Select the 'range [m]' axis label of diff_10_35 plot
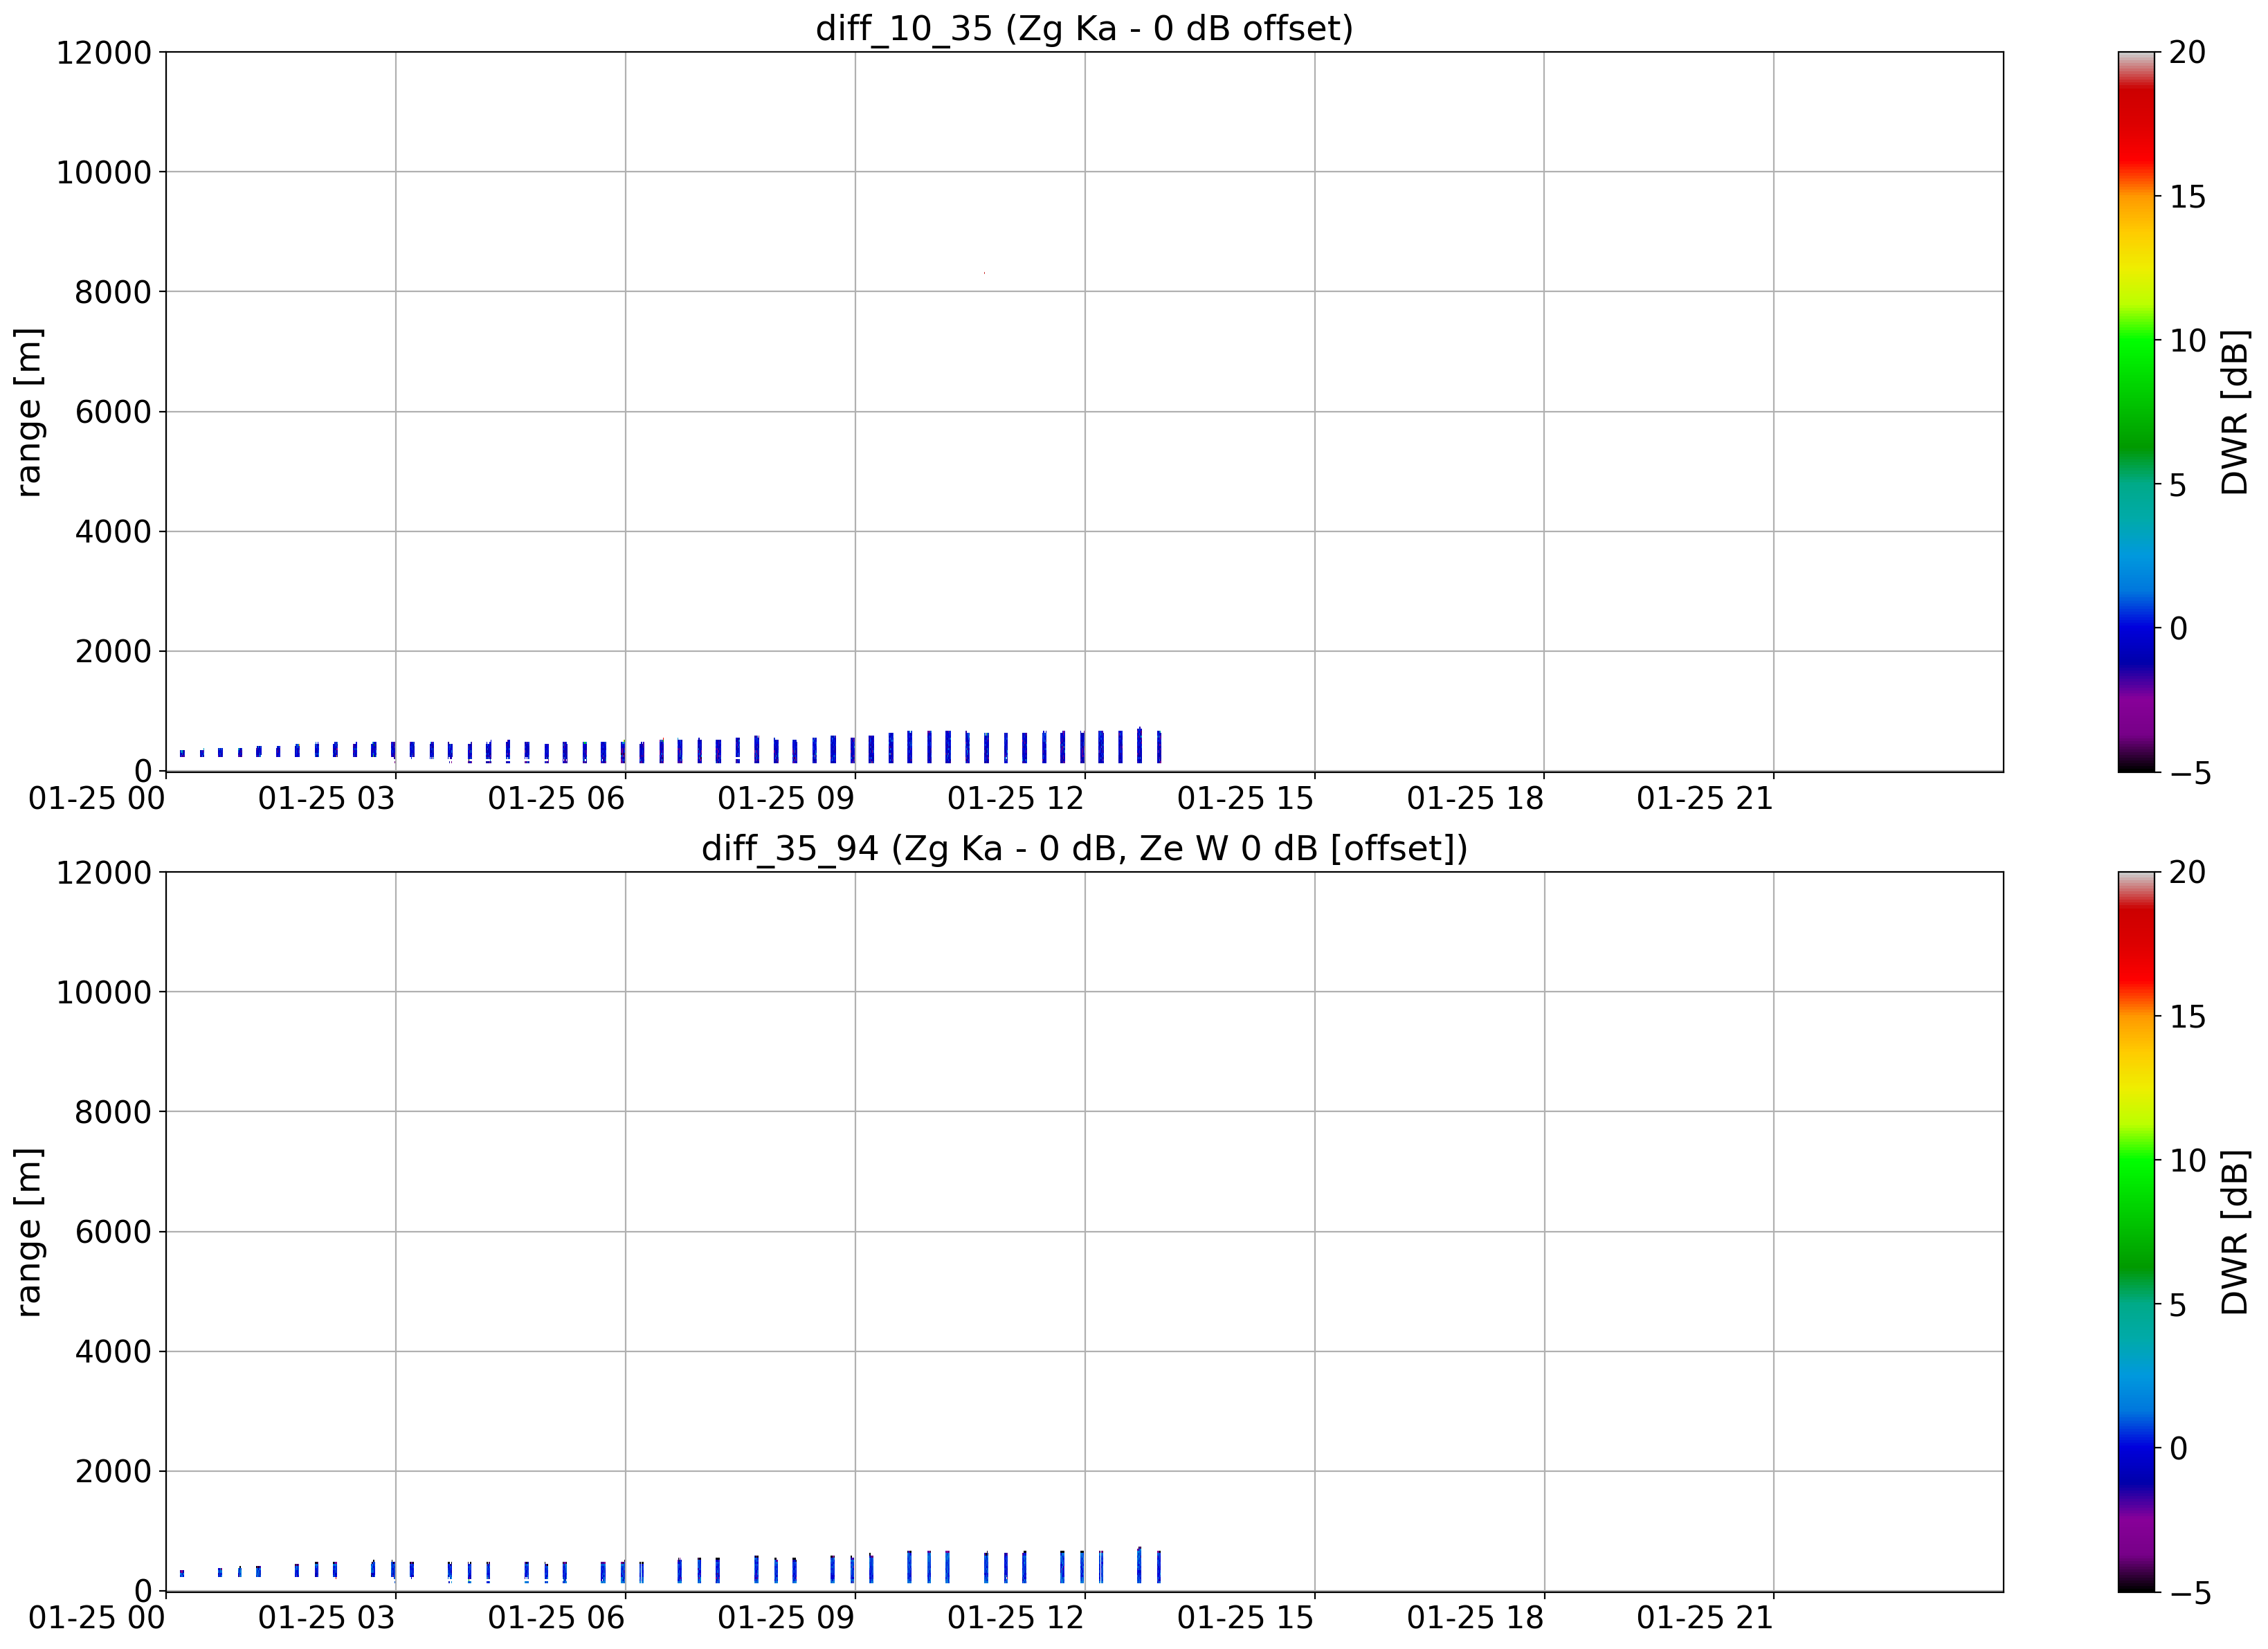 point(29,411)
